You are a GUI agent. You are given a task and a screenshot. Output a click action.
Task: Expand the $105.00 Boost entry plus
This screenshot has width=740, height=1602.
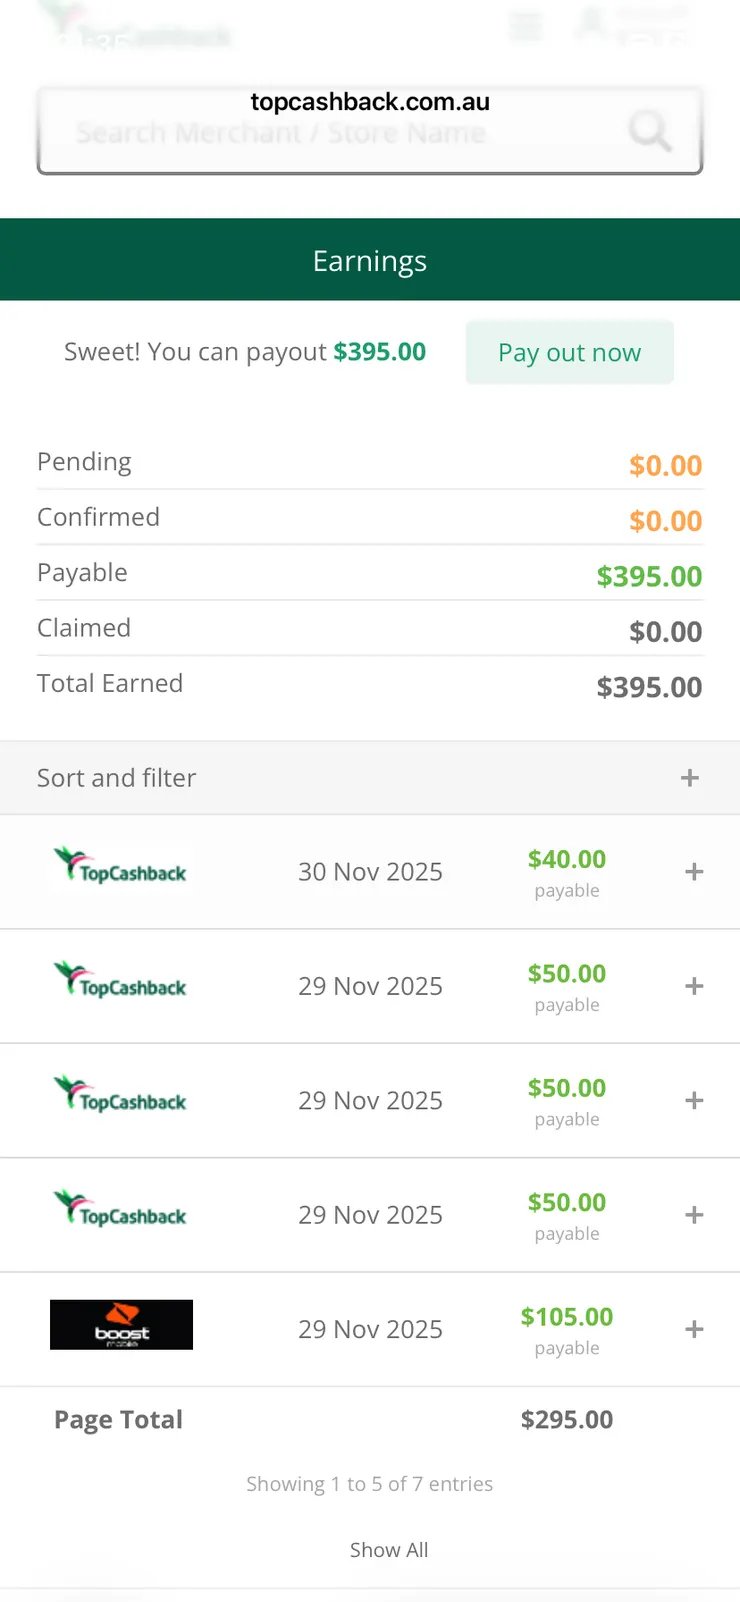click(x=694, y=1330)
